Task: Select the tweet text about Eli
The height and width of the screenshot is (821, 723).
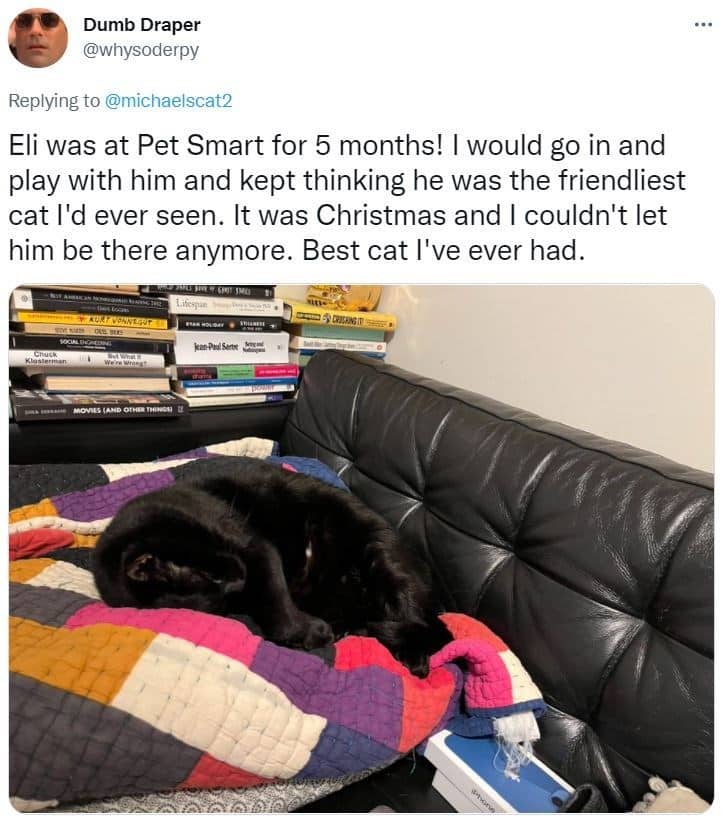Action: click(347, 197)
